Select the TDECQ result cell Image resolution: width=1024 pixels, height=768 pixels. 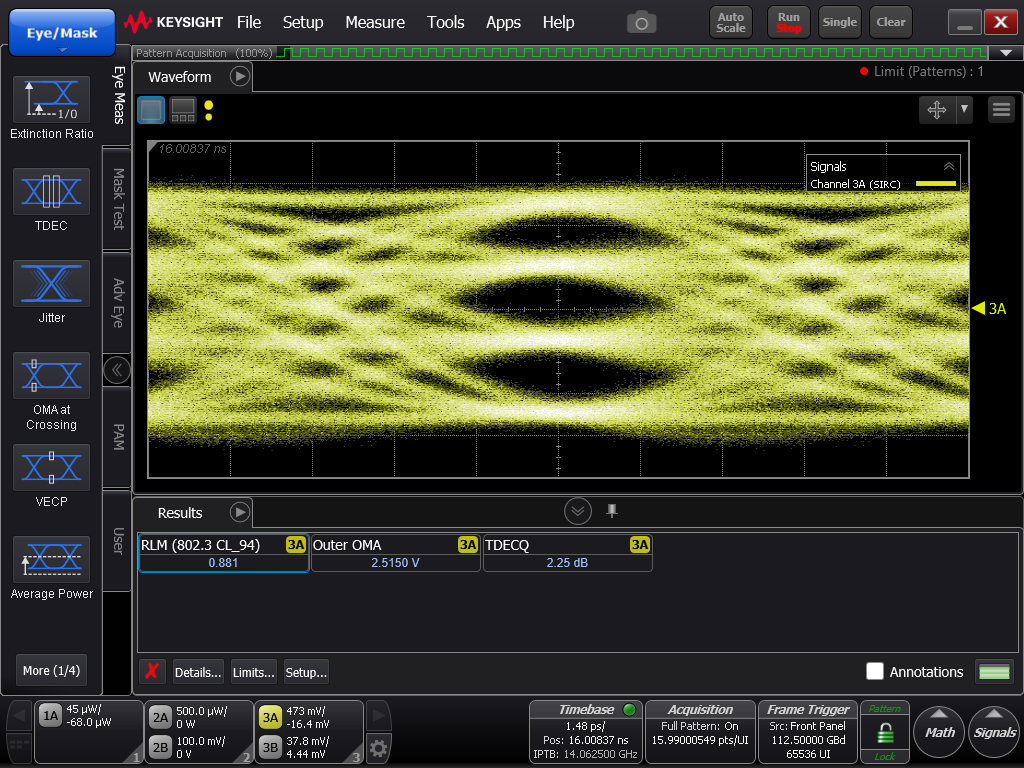pyautogui.click(x=567, y=554)
